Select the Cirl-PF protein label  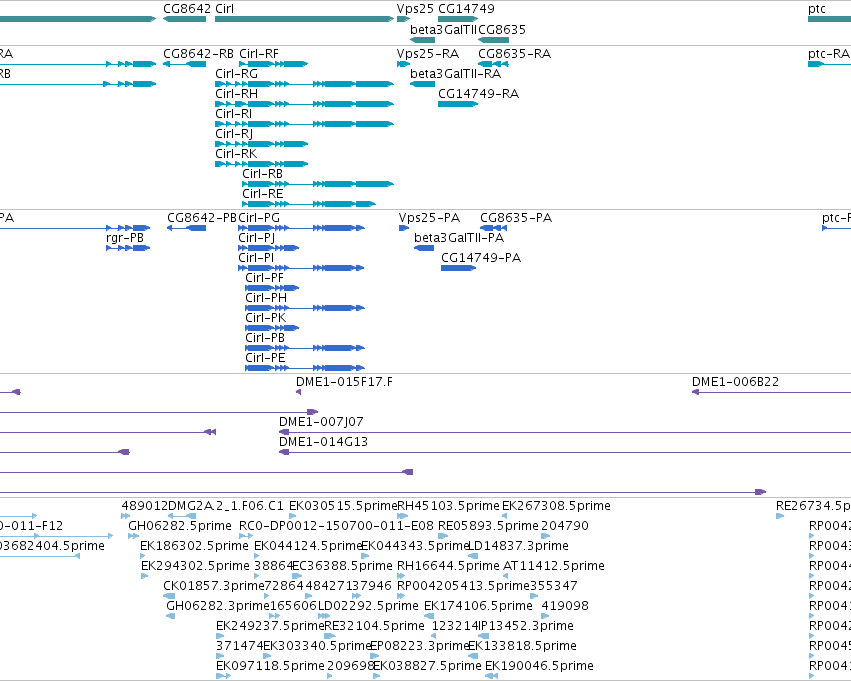265,278
